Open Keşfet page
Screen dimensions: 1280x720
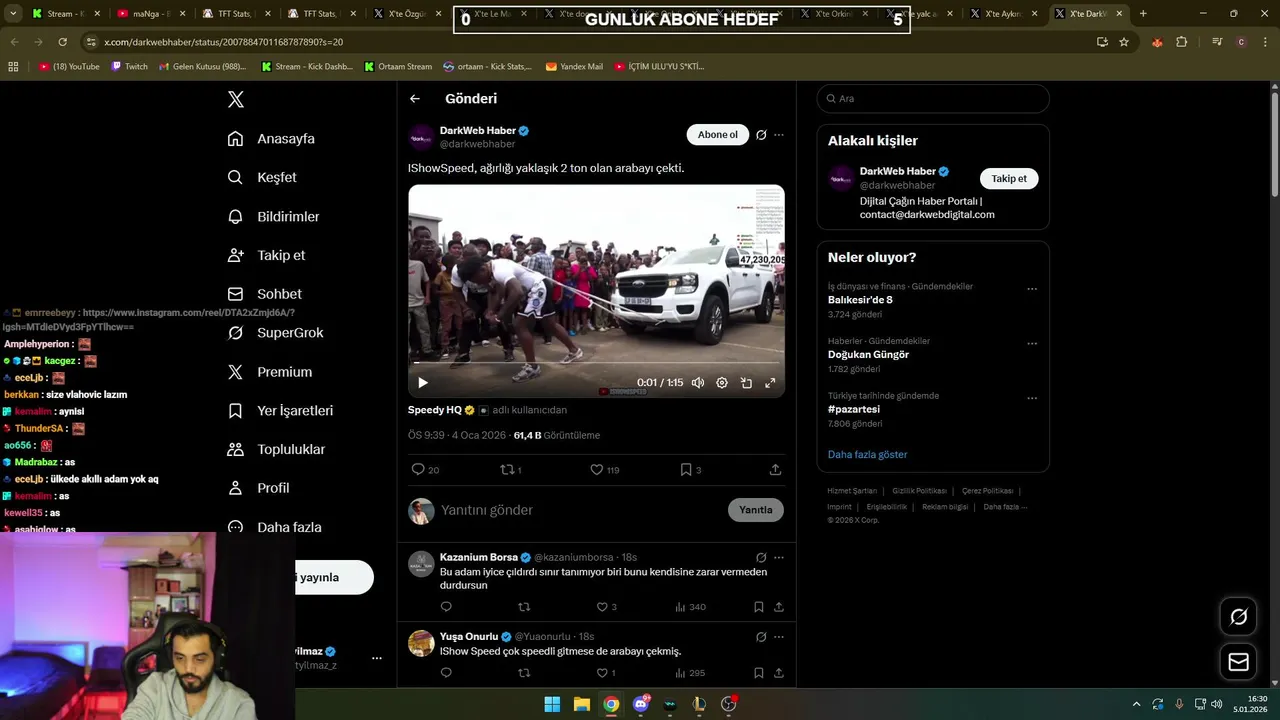click(x=262, y=177)
